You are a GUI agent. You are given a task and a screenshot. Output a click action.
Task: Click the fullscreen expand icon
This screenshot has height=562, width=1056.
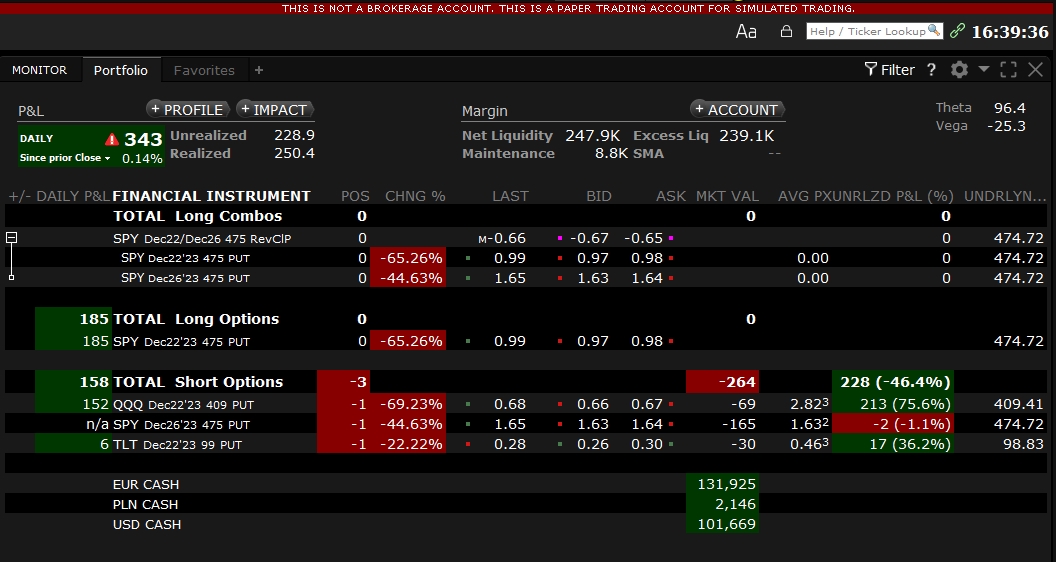pos(1008,69)
